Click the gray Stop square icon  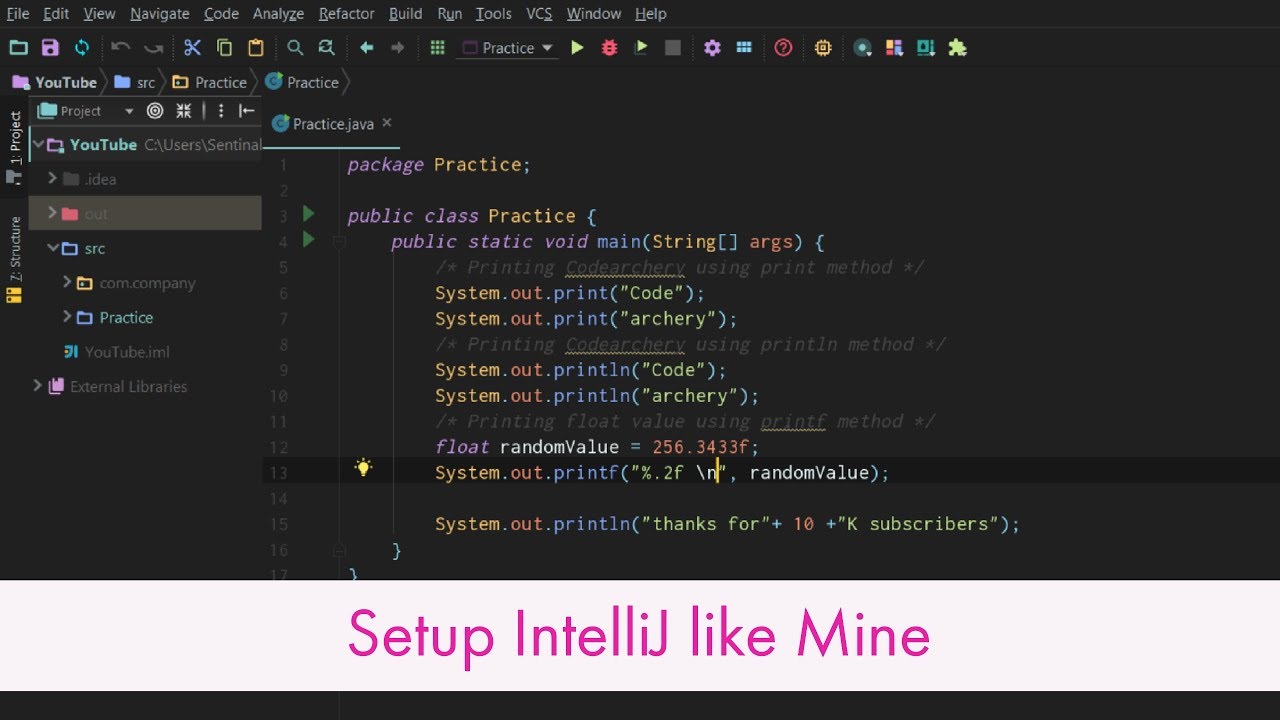[673, 47]
